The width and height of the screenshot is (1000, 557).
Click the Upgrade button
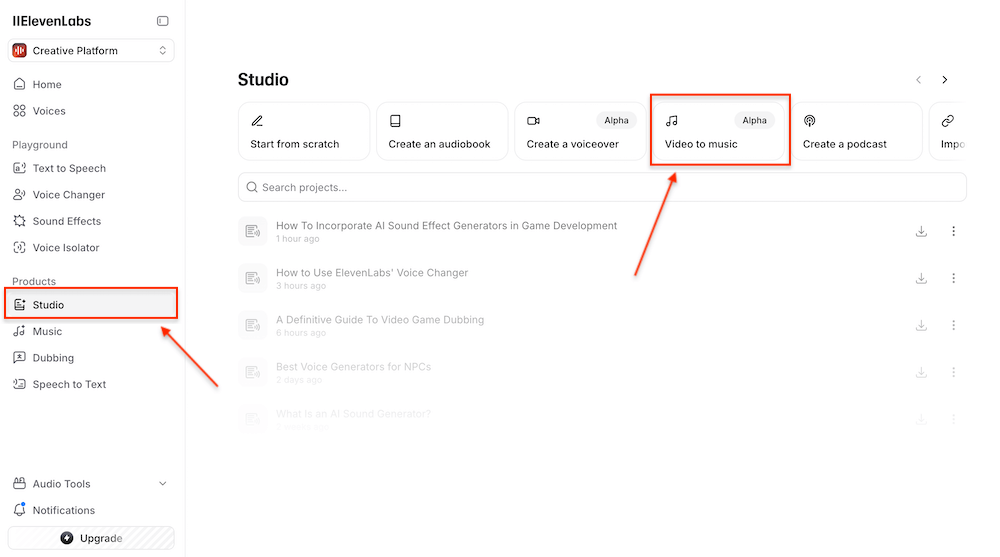tap(91, 538)
